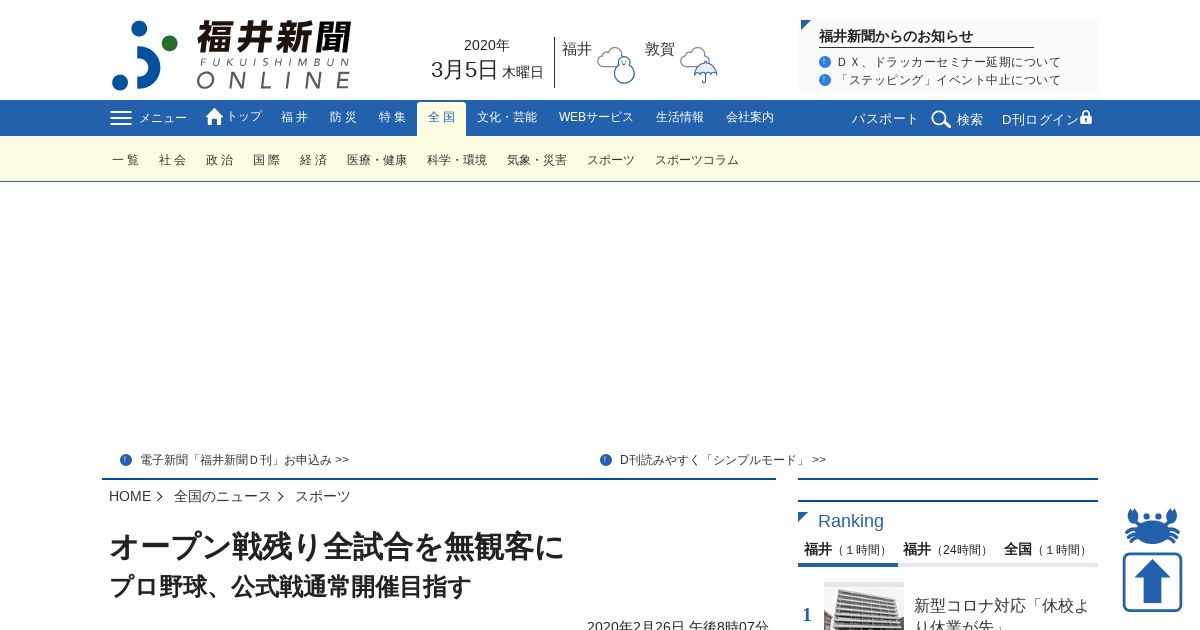Click the Fukui Shimbun Online logo
Image resolution: width=1200 pixels, height=630 pixels.
click(231, 55)
